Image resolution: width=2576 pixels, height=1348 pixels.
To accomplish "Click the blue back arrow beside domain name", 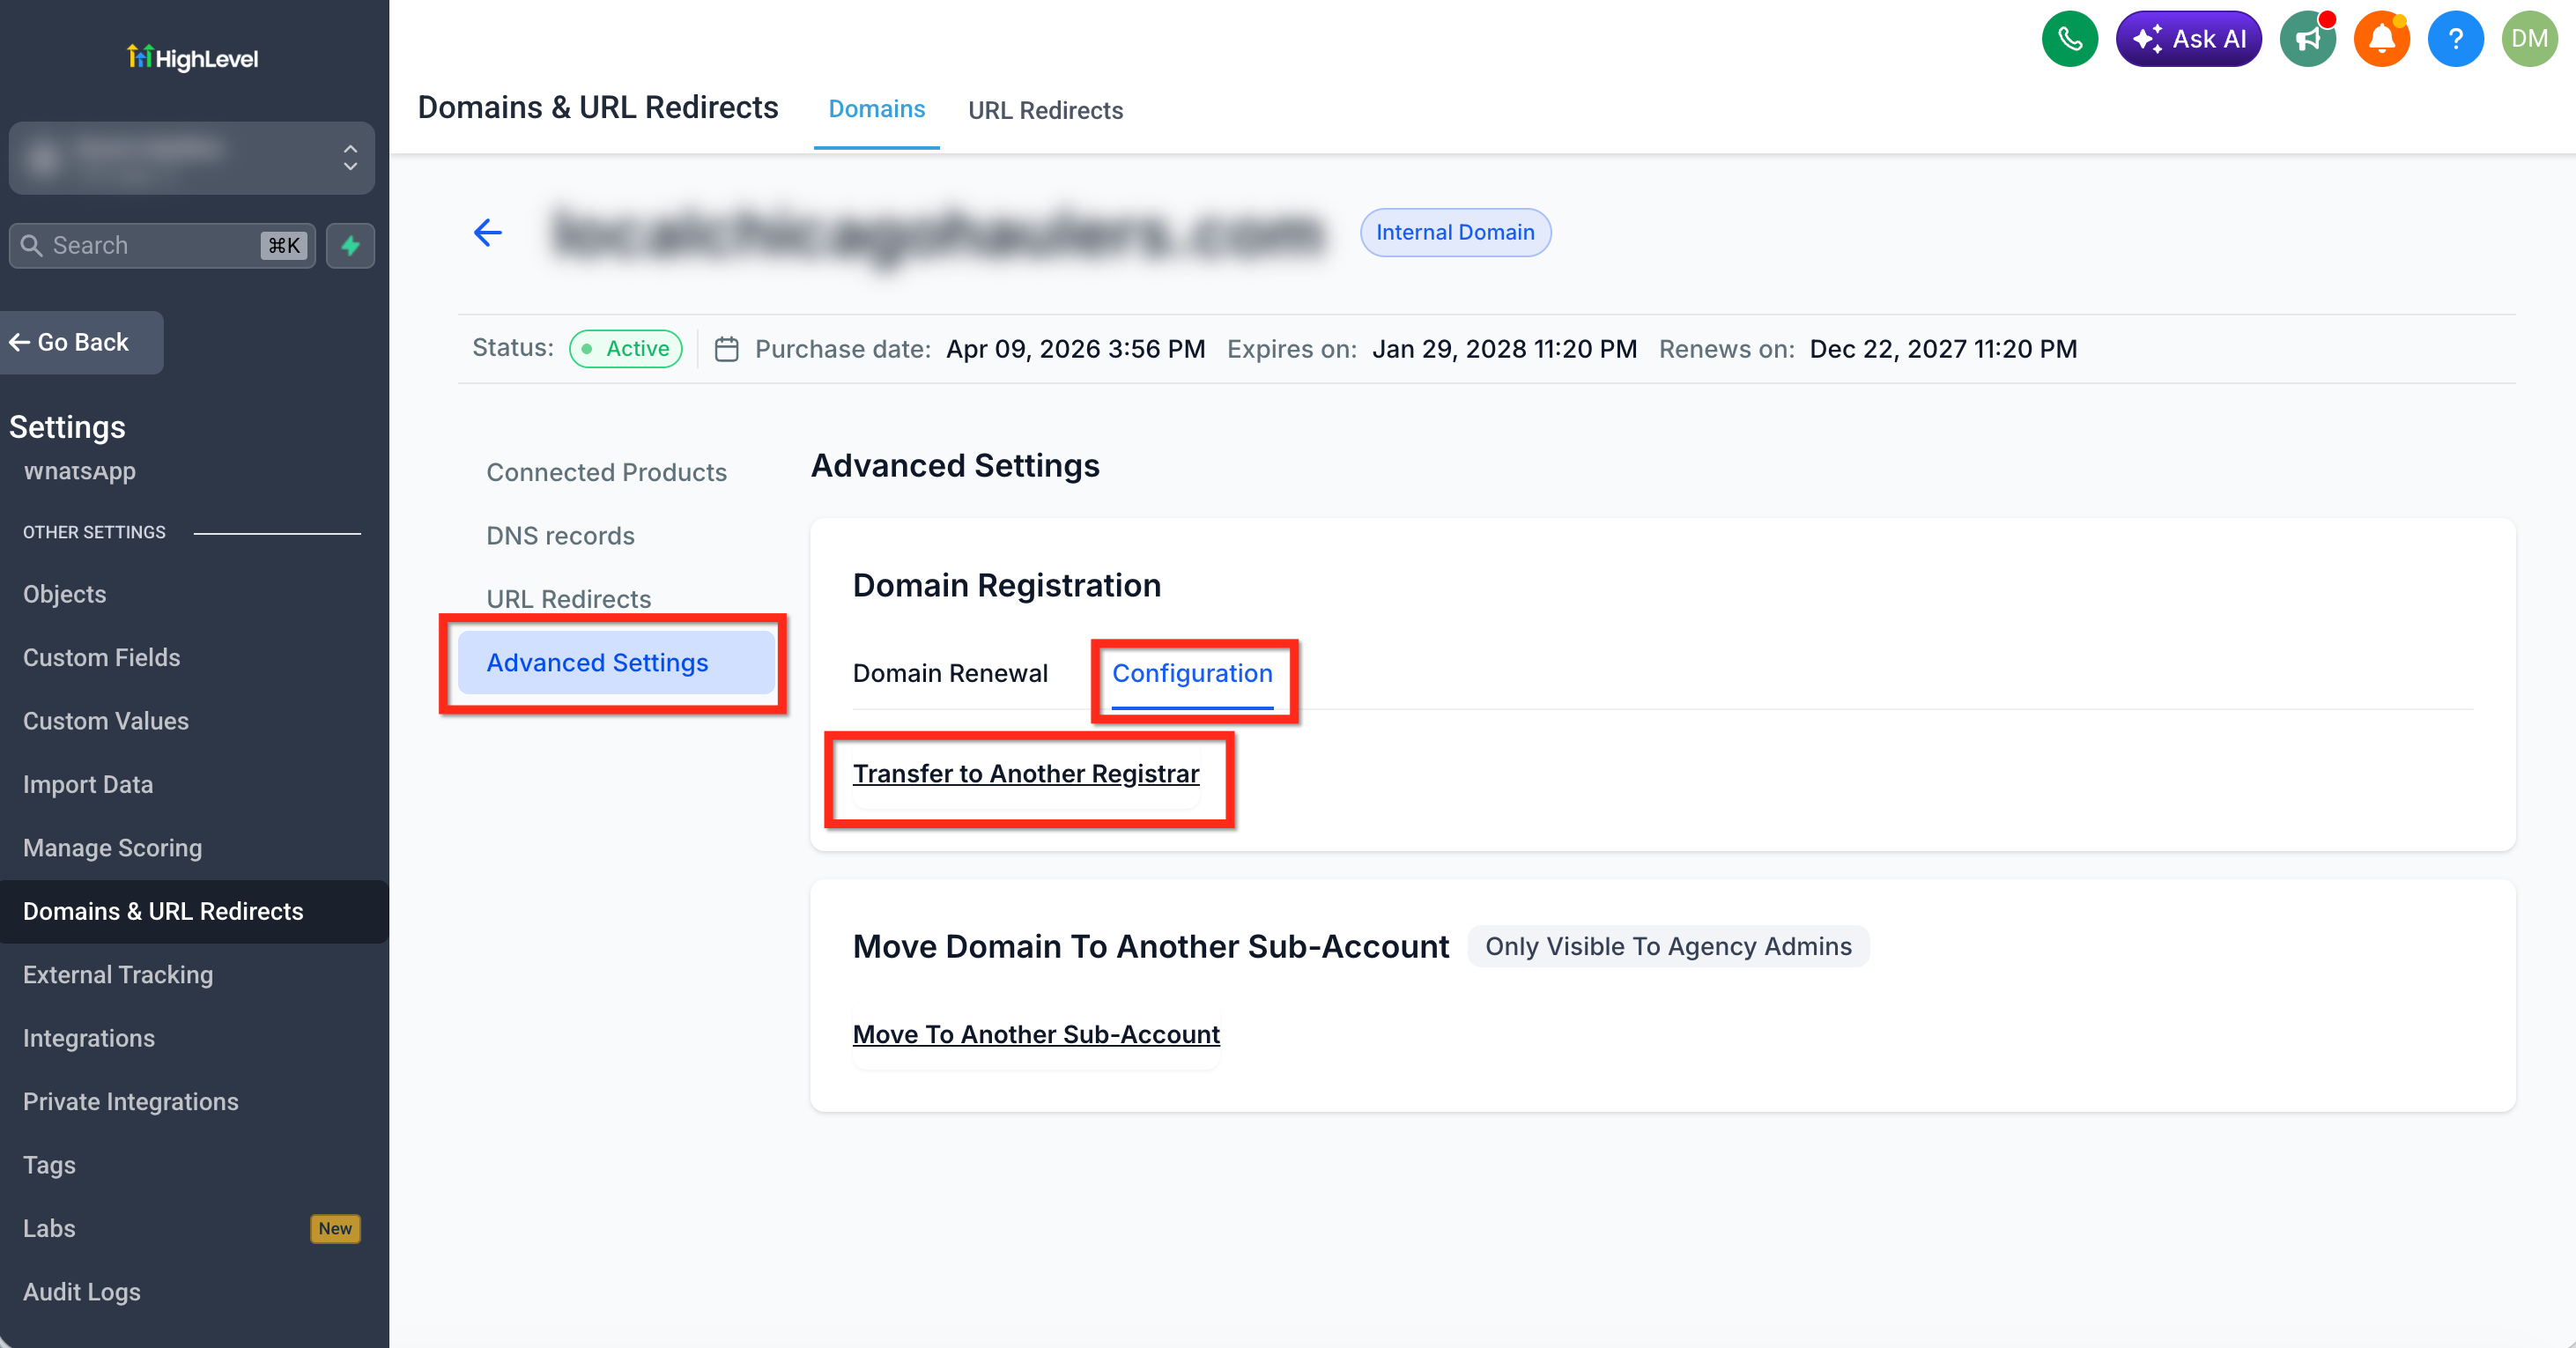I will (487, 233).
